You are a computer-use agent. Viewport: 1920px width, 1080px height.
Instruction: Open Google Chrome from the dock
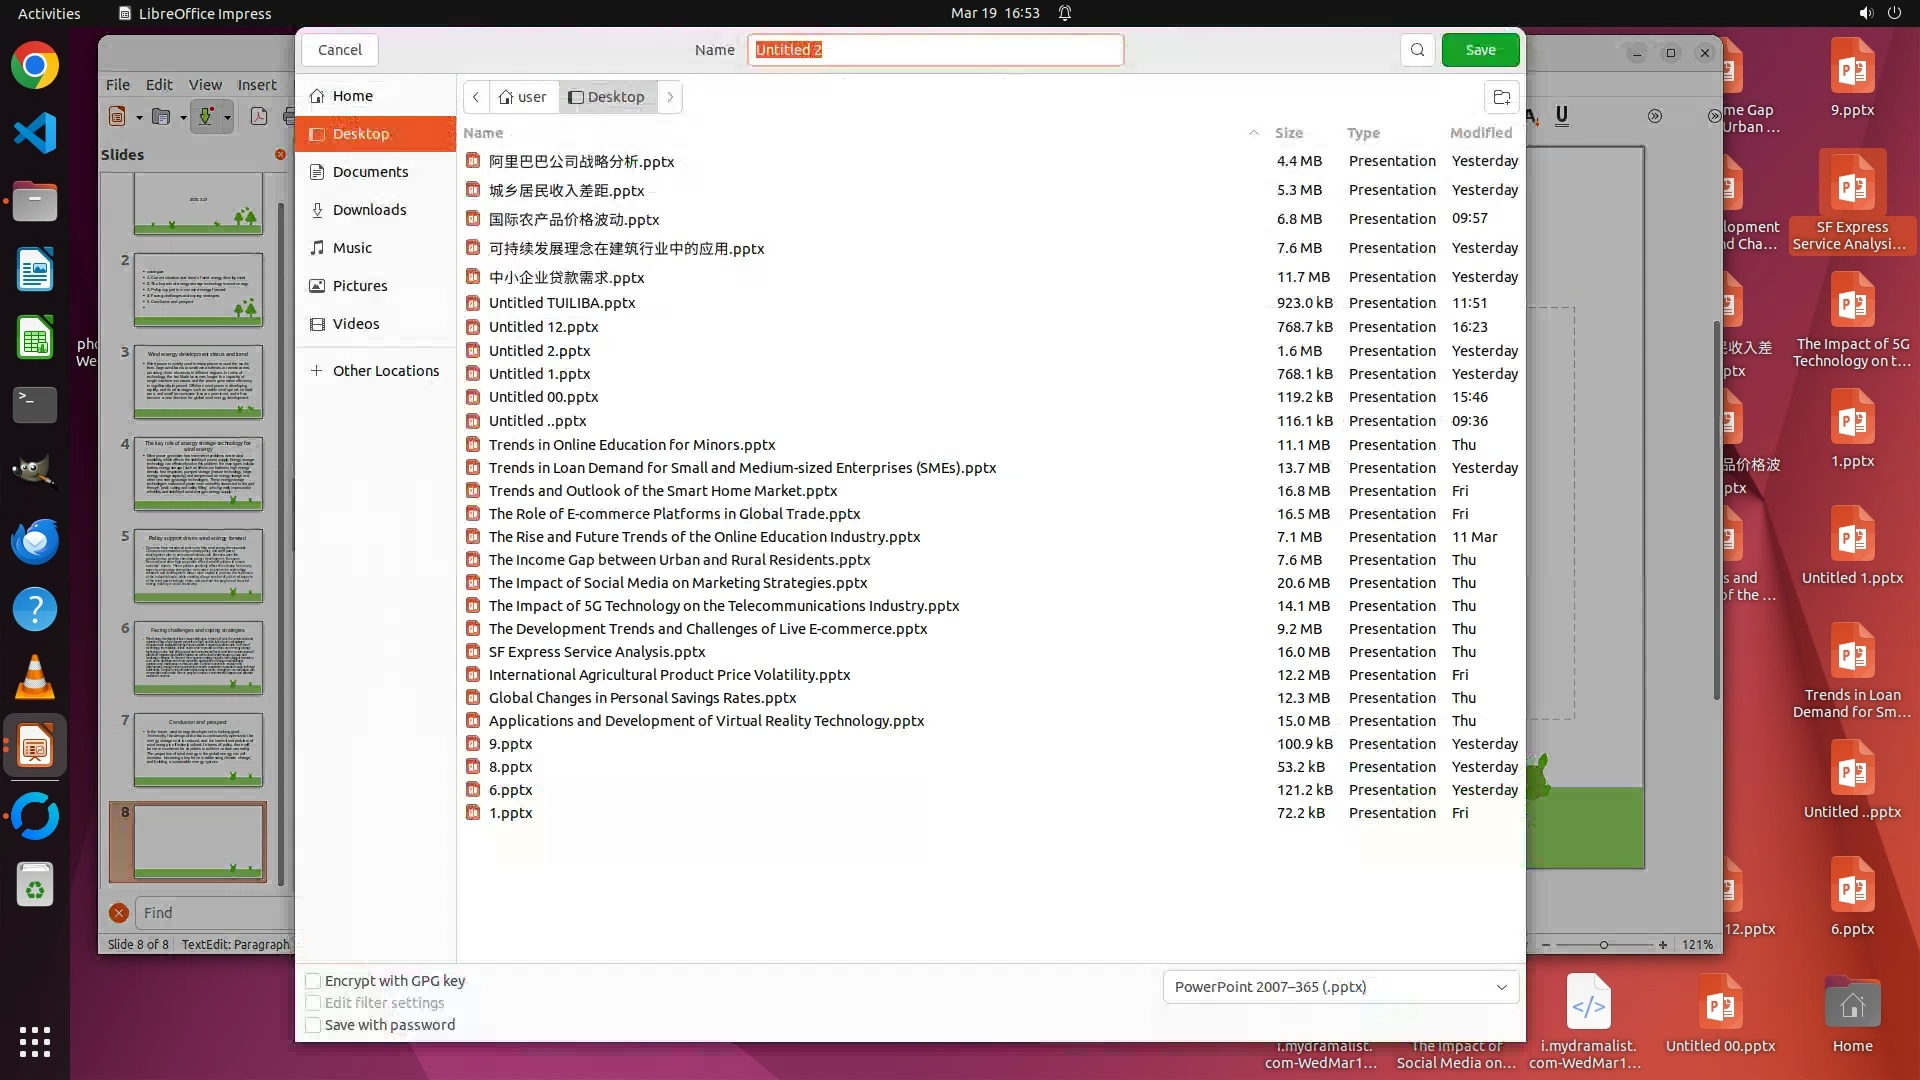coord(35,67)
